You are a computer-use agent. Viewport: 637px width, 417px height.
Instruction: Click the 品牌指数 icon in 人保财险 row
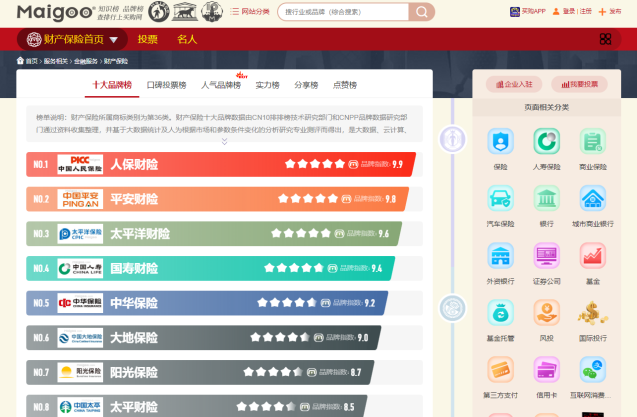pyautogui.click(x=353, y=164)
